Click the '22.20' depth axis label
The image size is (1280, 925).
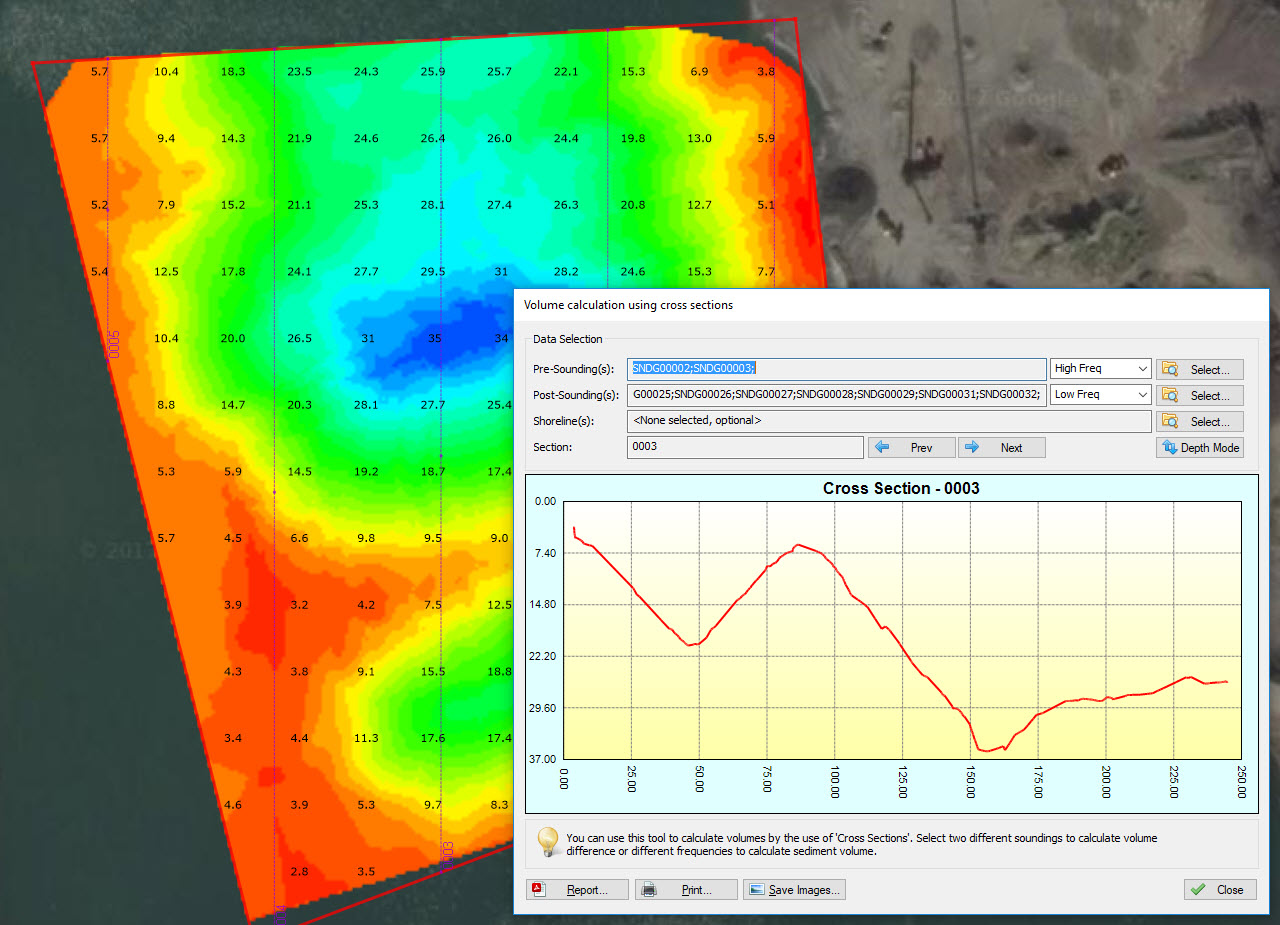coord(544,656)
